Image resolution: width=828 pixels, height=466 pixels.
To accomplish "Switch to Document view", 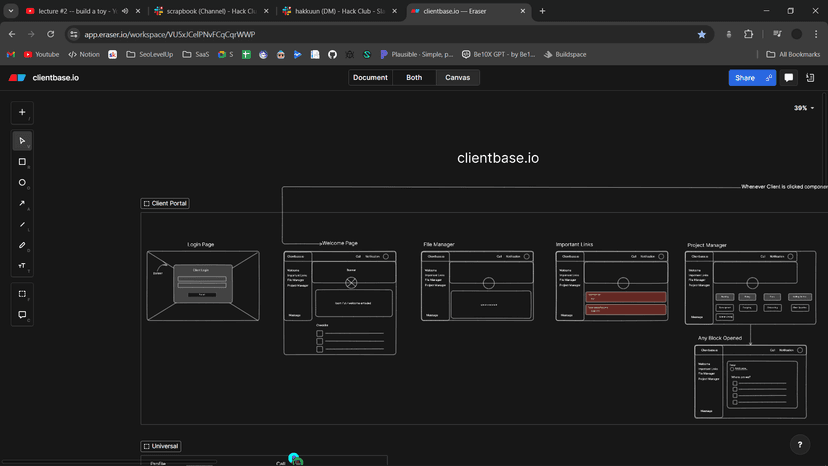I will point(370,78).
